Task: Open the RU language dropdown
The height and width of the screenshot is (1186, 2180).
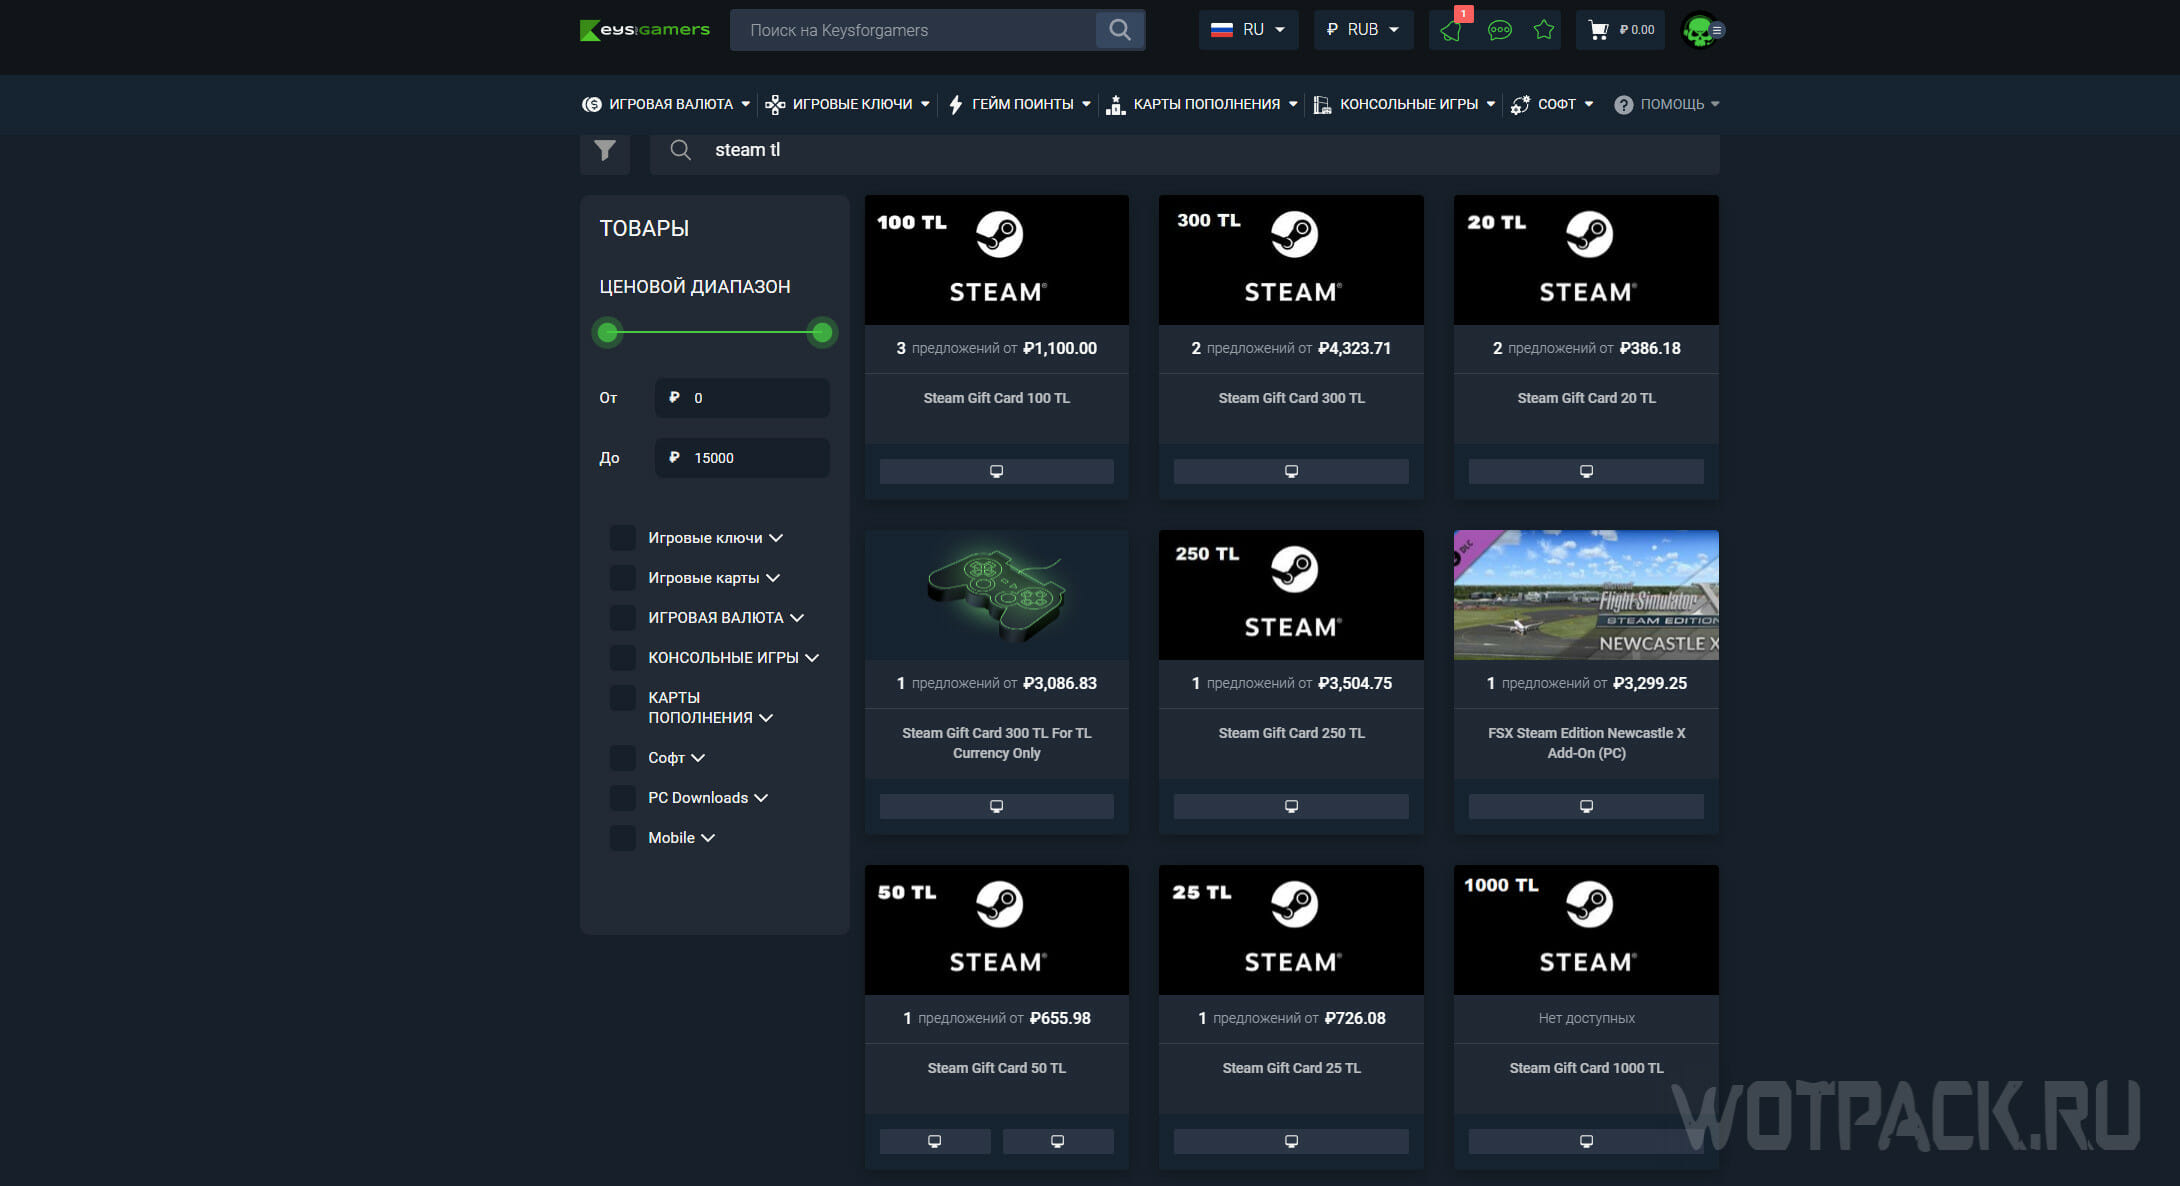Action: 1248,30
